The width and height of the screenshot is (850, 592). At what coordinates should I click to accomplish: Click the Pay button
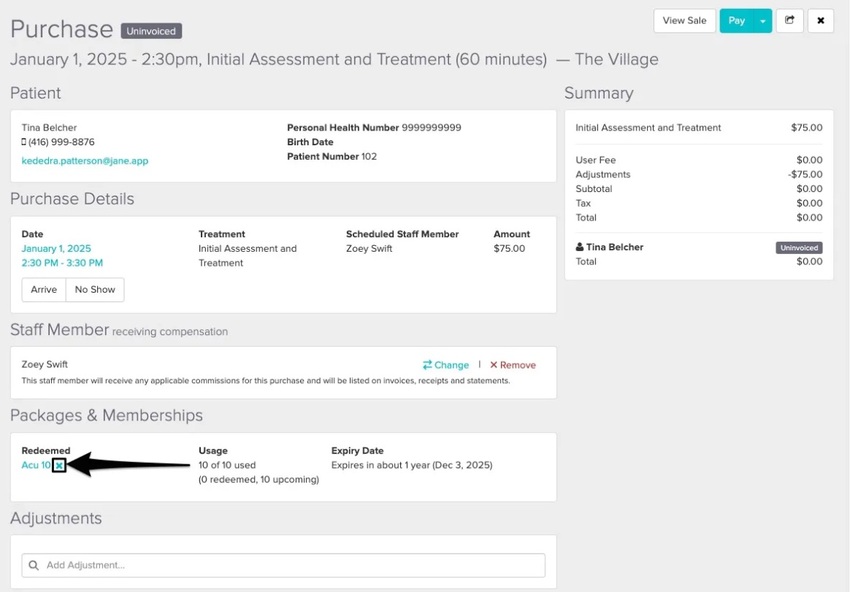[737, 21]
